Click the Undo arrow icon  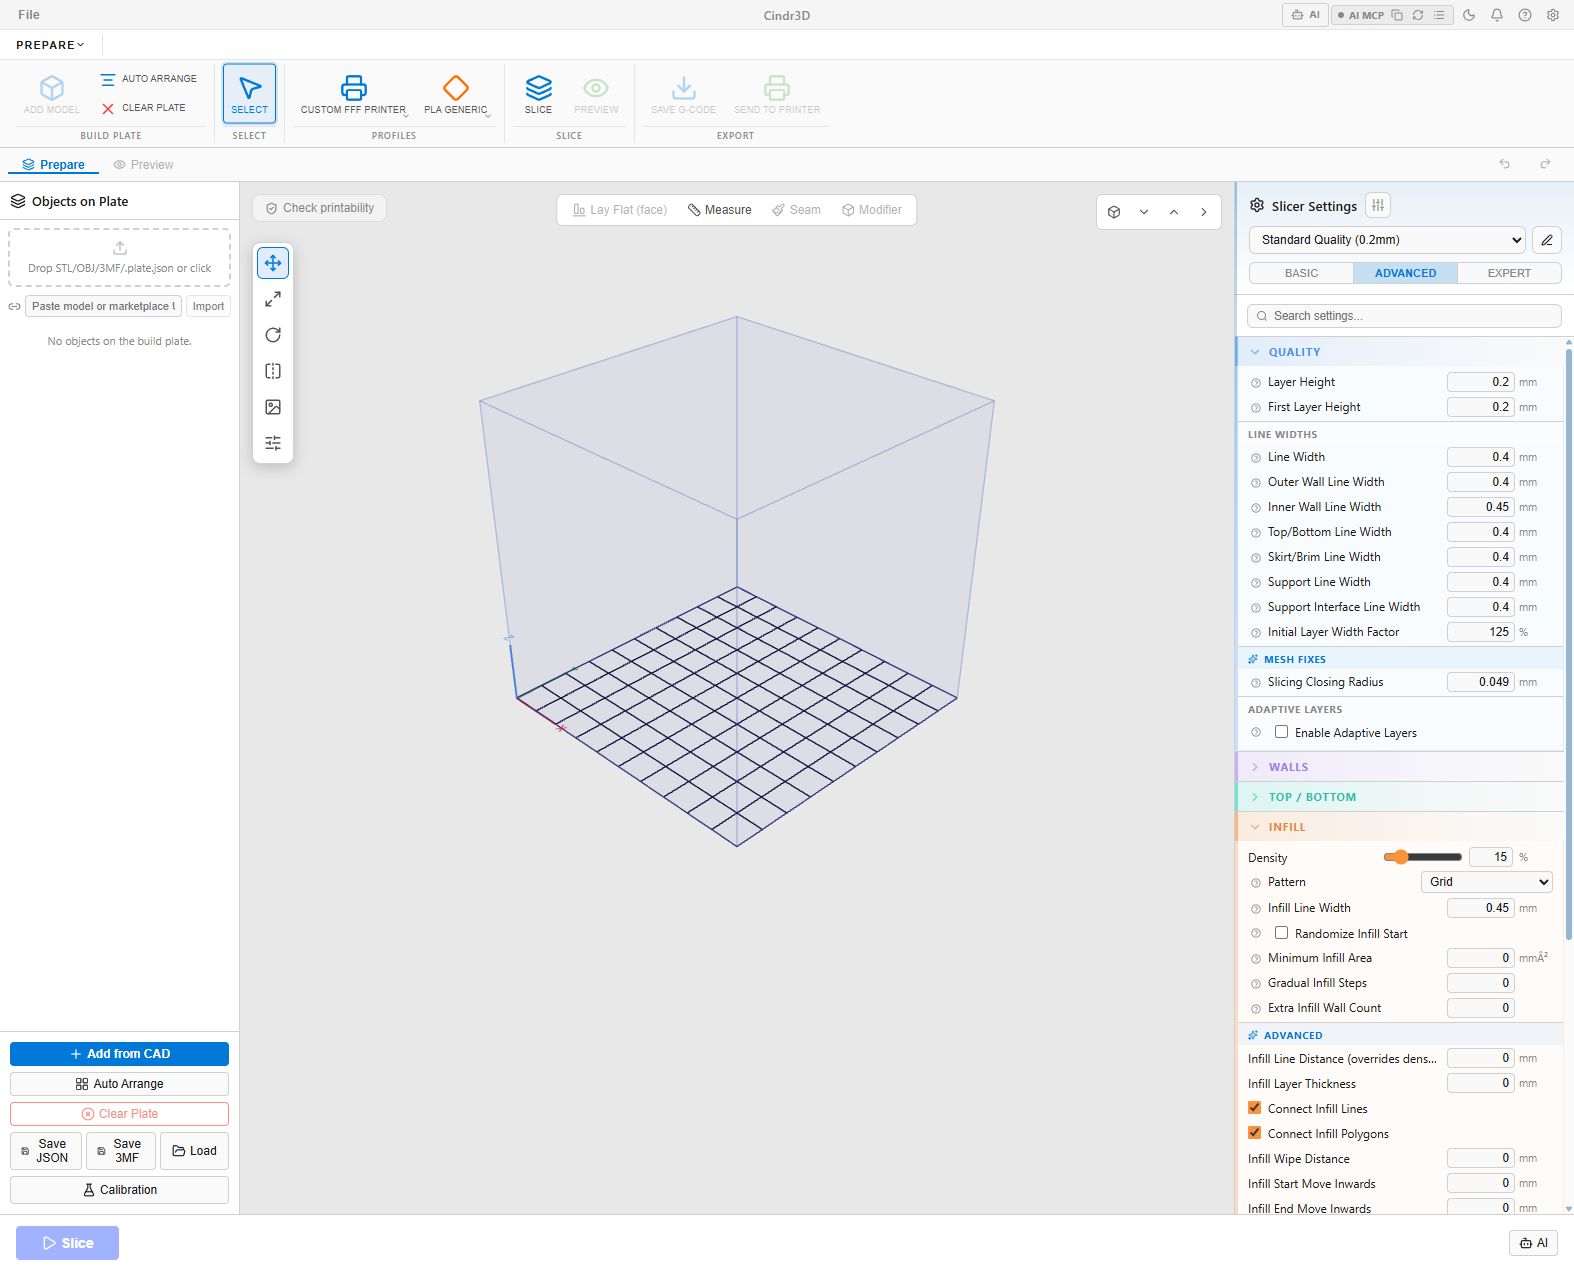1504,164
